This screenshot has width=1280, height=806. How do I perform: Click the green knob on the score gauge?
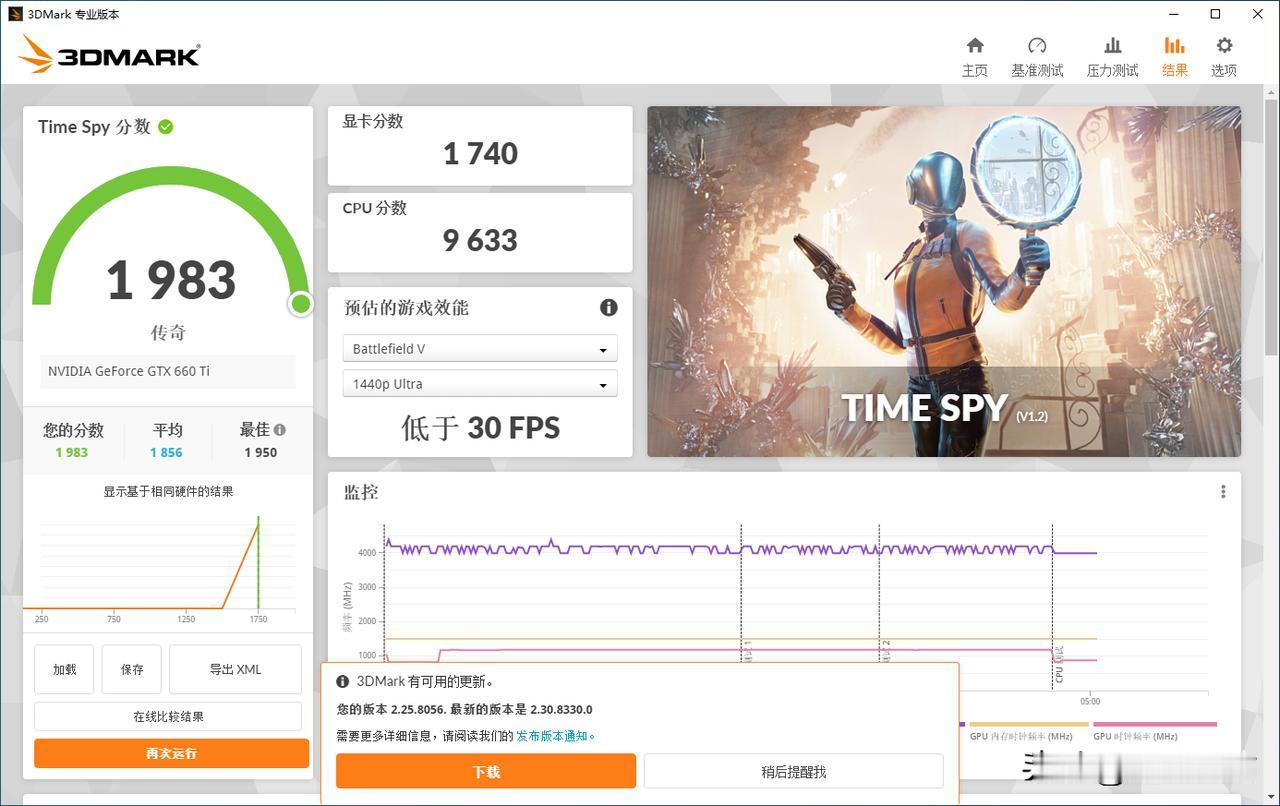300,304
